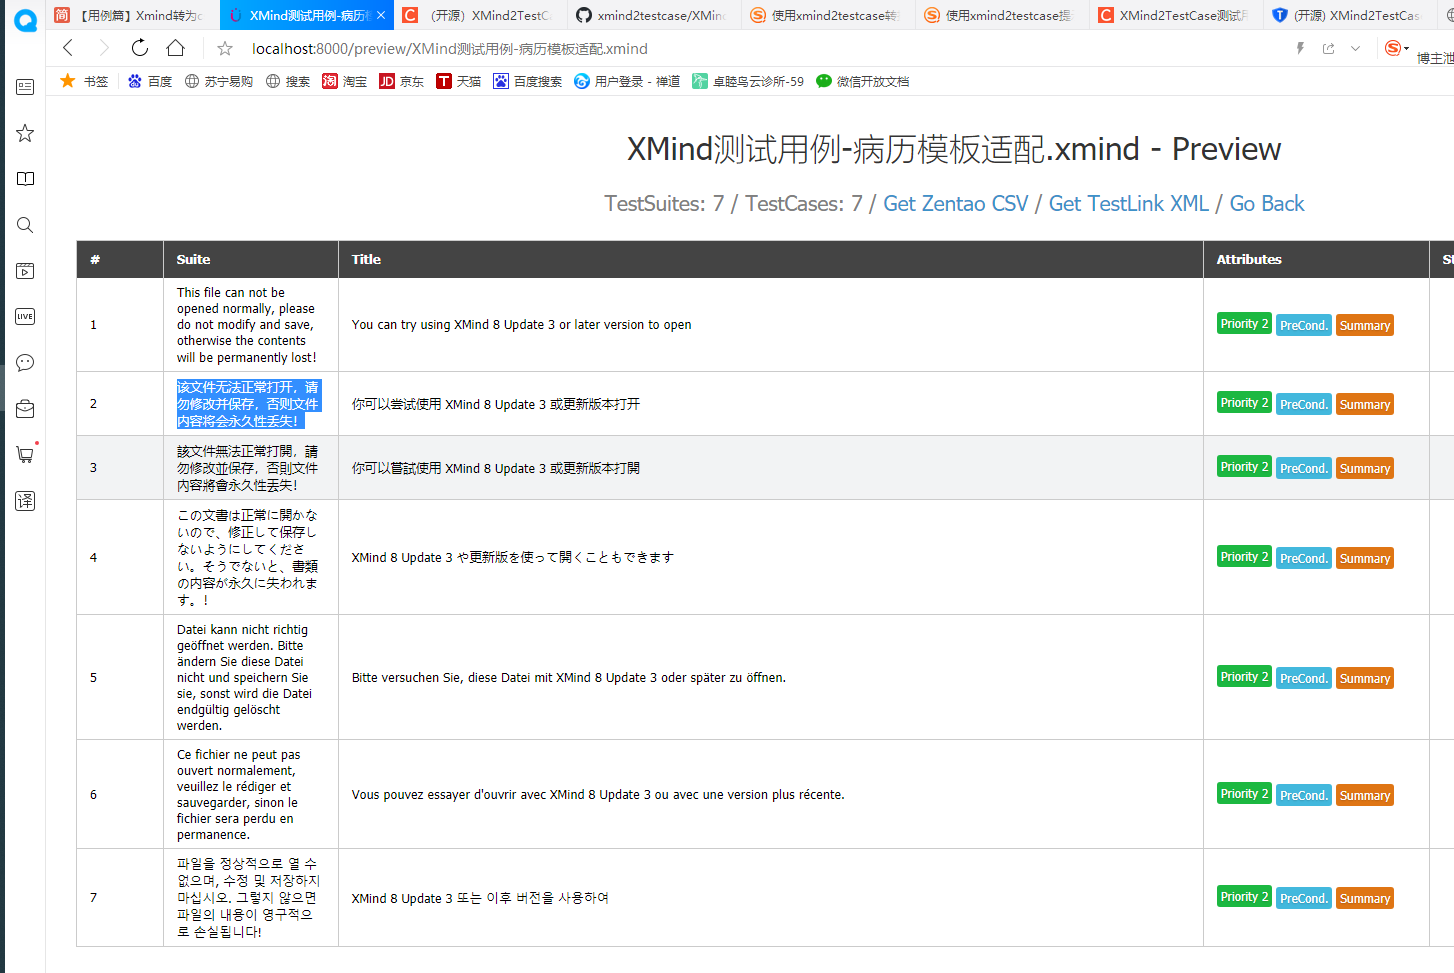This screenshot has height=973, width=1454.
Task: Open the Get TestLink XML link
Action: click(x=1128, y=203)
